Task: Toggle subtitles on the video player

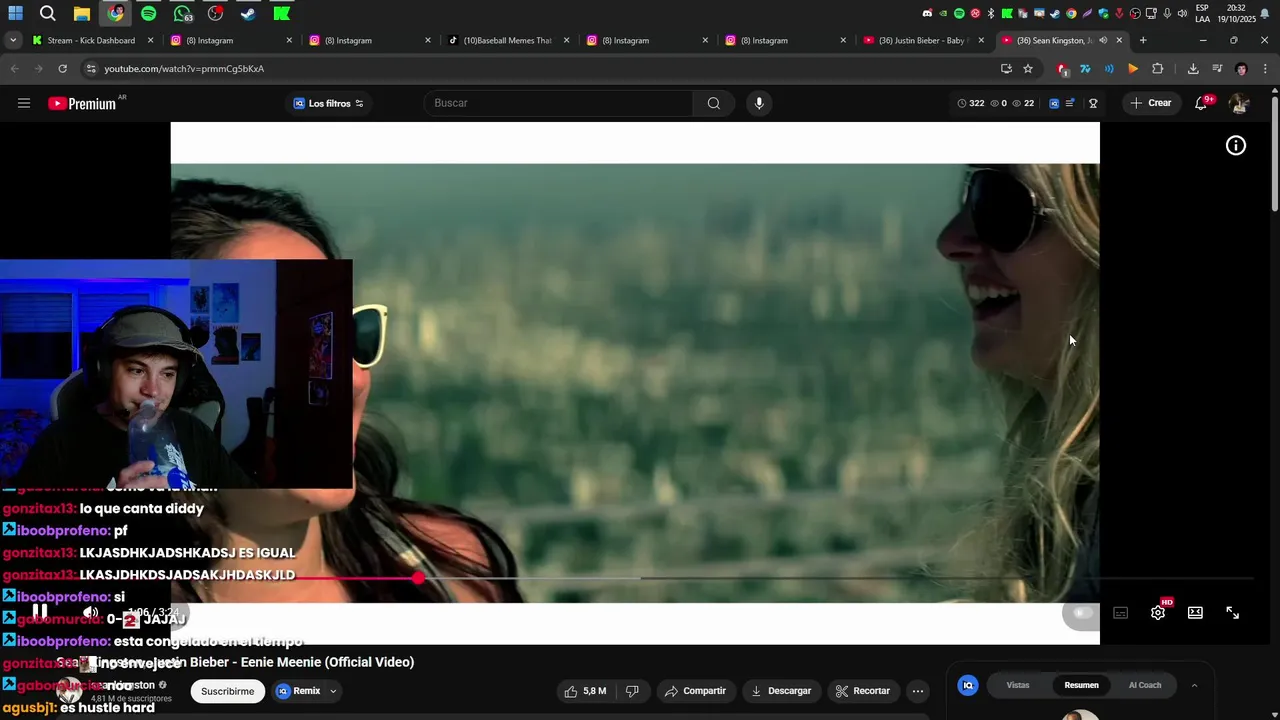Action: 1121,613
